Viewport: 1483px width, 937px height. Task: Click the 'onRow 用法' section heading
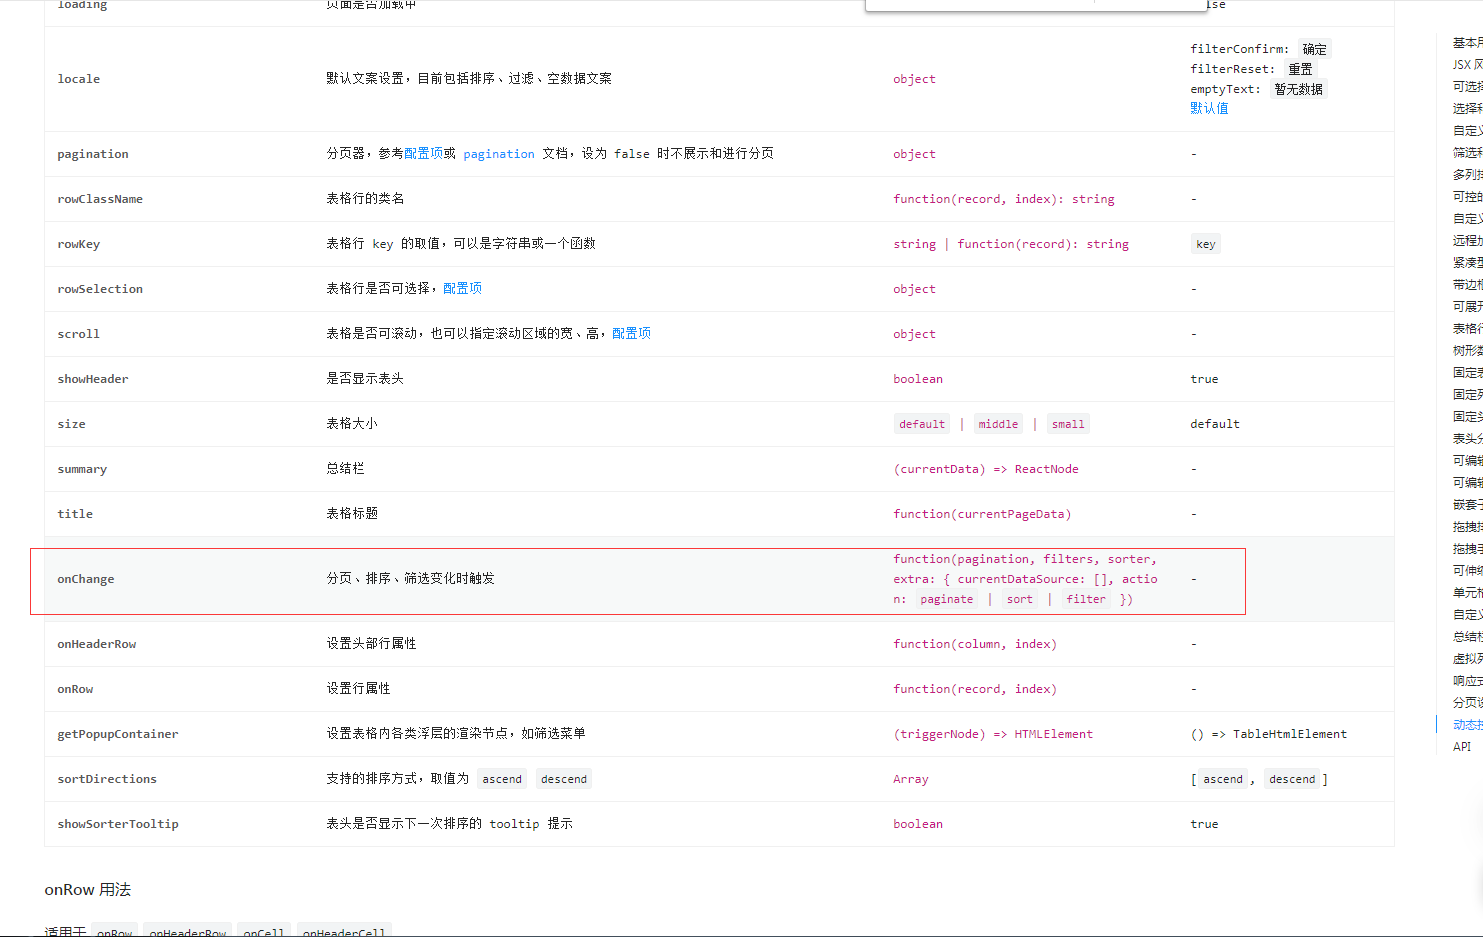pos(88,889)
